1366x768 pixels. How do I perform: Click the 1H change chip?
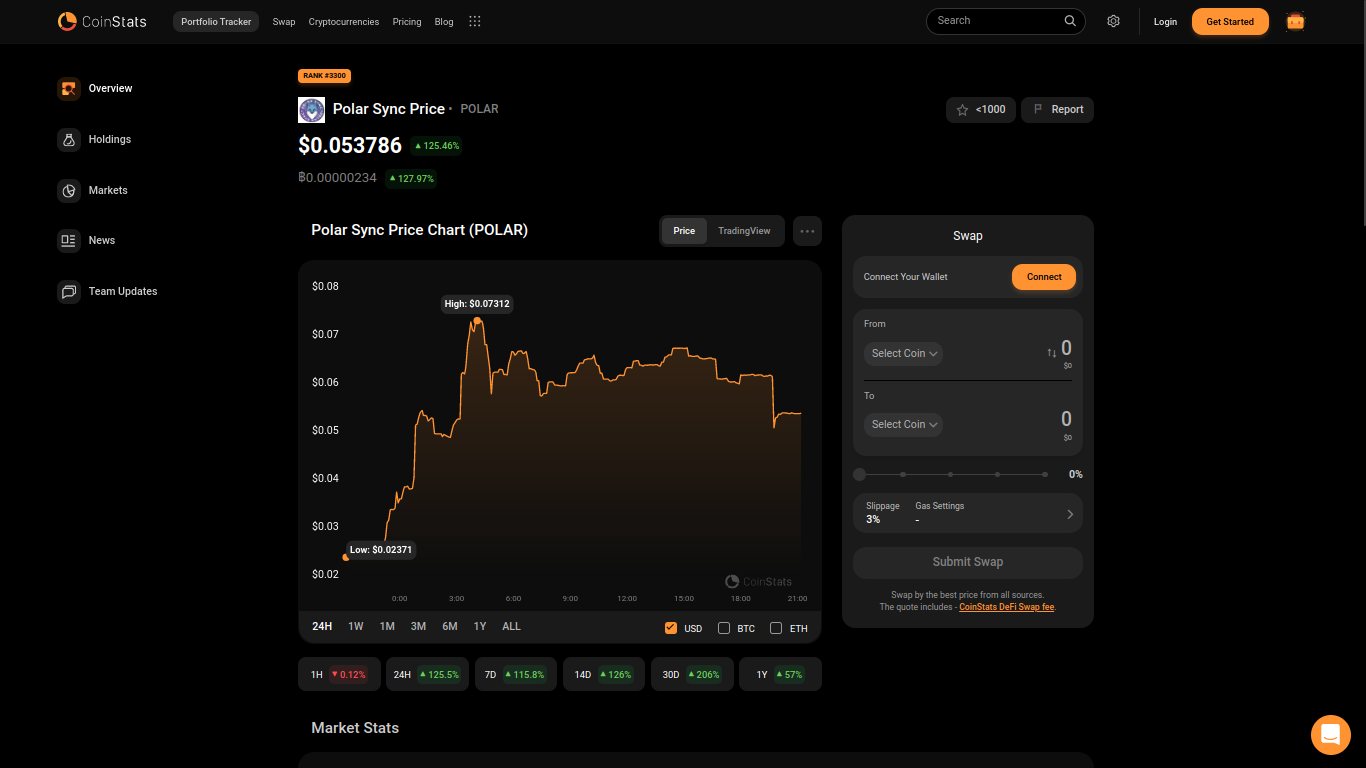tap(339, 674)
